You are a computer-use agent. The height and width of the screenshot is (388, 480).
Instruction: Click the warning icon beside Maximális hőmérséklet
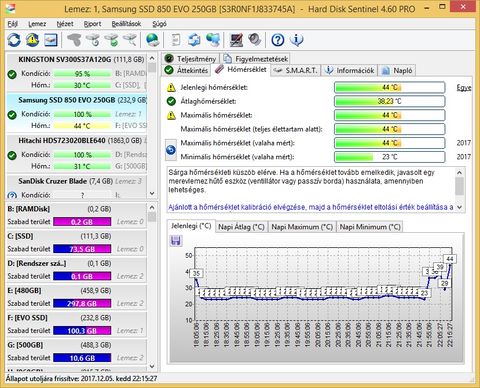(171, 115)
